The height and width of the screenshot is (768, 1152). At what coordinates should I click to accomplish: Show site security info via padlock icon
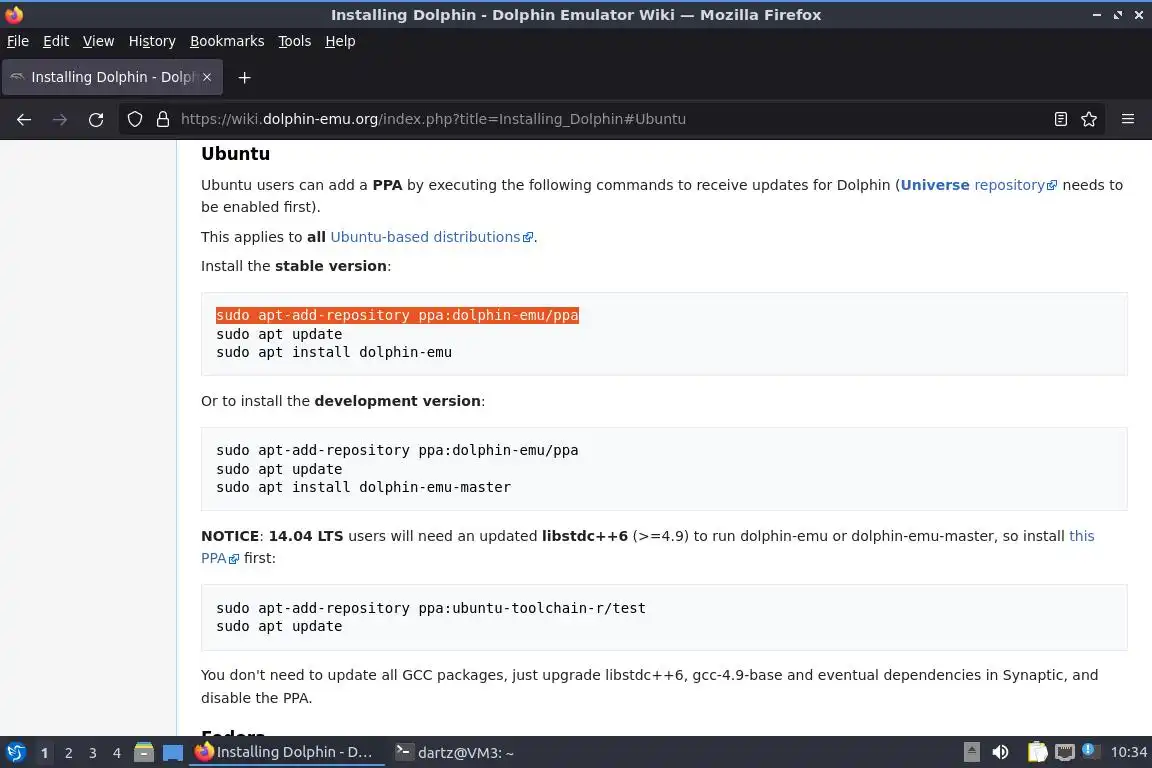[163, 119]
